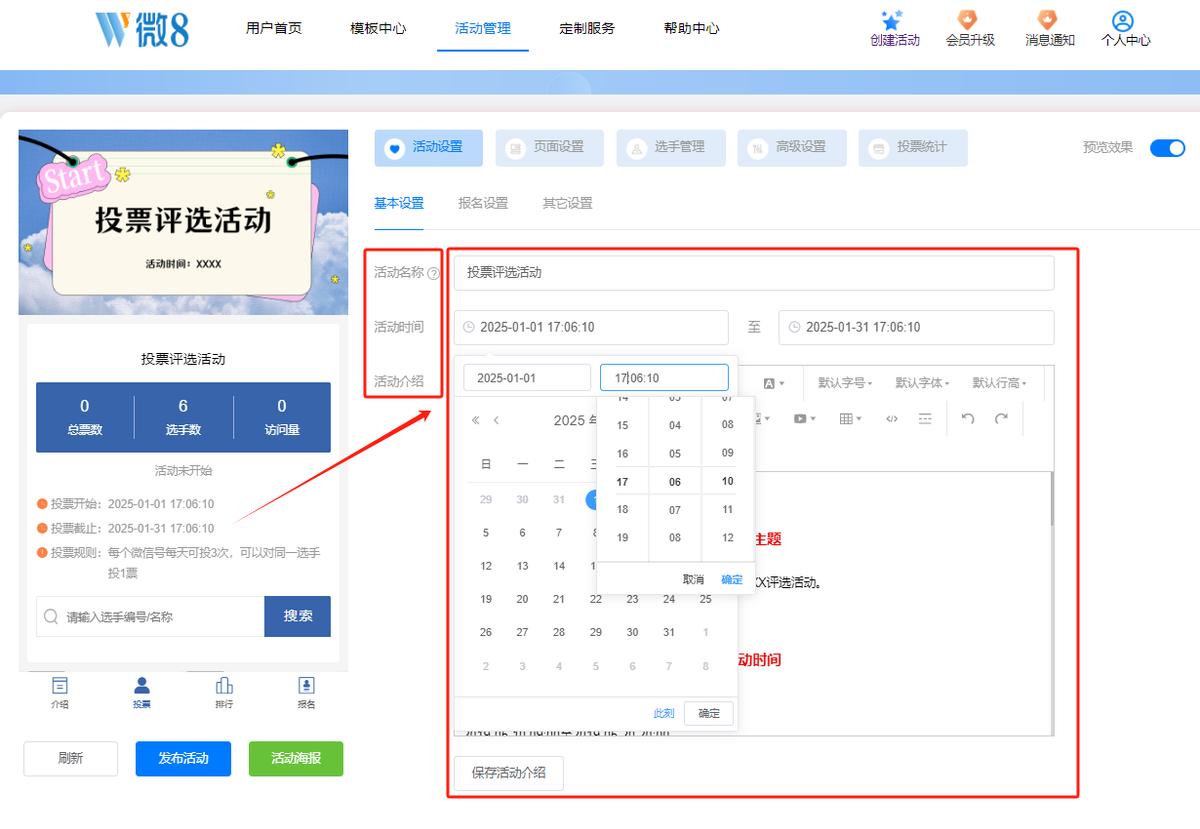The height and width of the screenshot is (829, 1200).
Task: Click the 活动名称 input field
Action: 754,273
